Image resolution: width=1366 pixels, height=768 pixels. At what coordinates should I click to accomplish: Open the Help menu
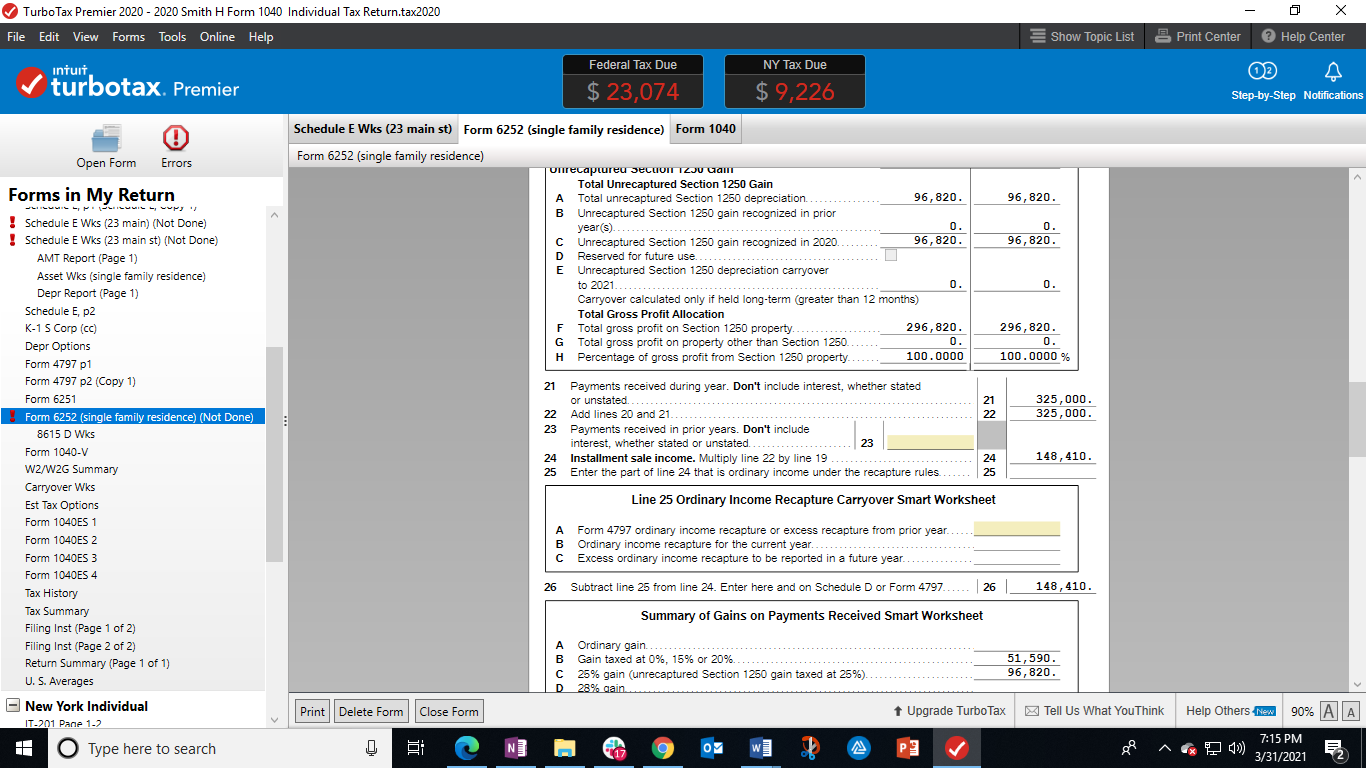coord(261,37)
